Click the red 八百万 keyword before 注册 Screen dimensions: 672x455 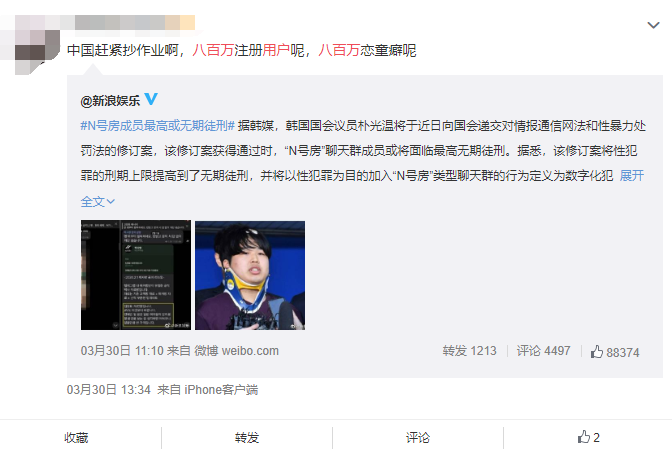[213, 51]
